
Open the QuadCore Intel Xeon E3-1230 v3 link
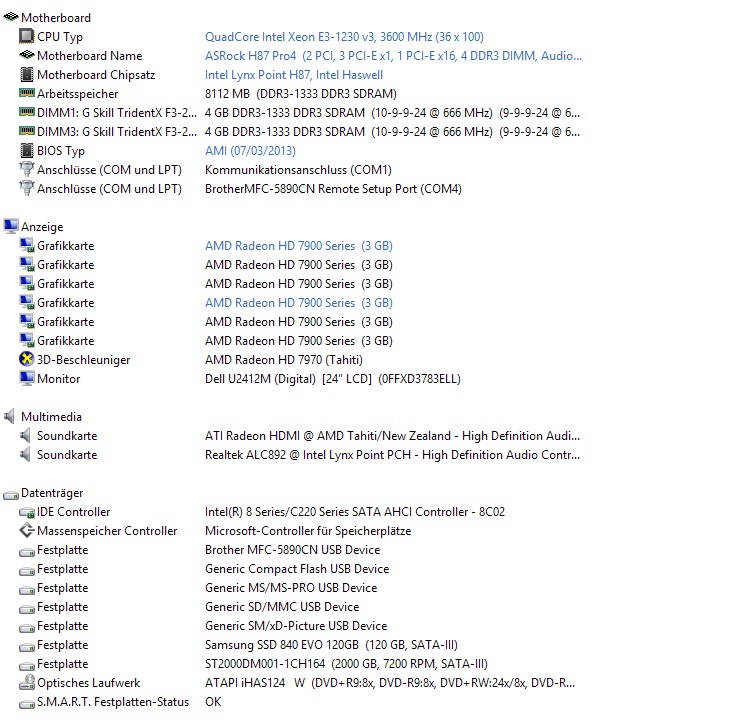pos(344,37)
